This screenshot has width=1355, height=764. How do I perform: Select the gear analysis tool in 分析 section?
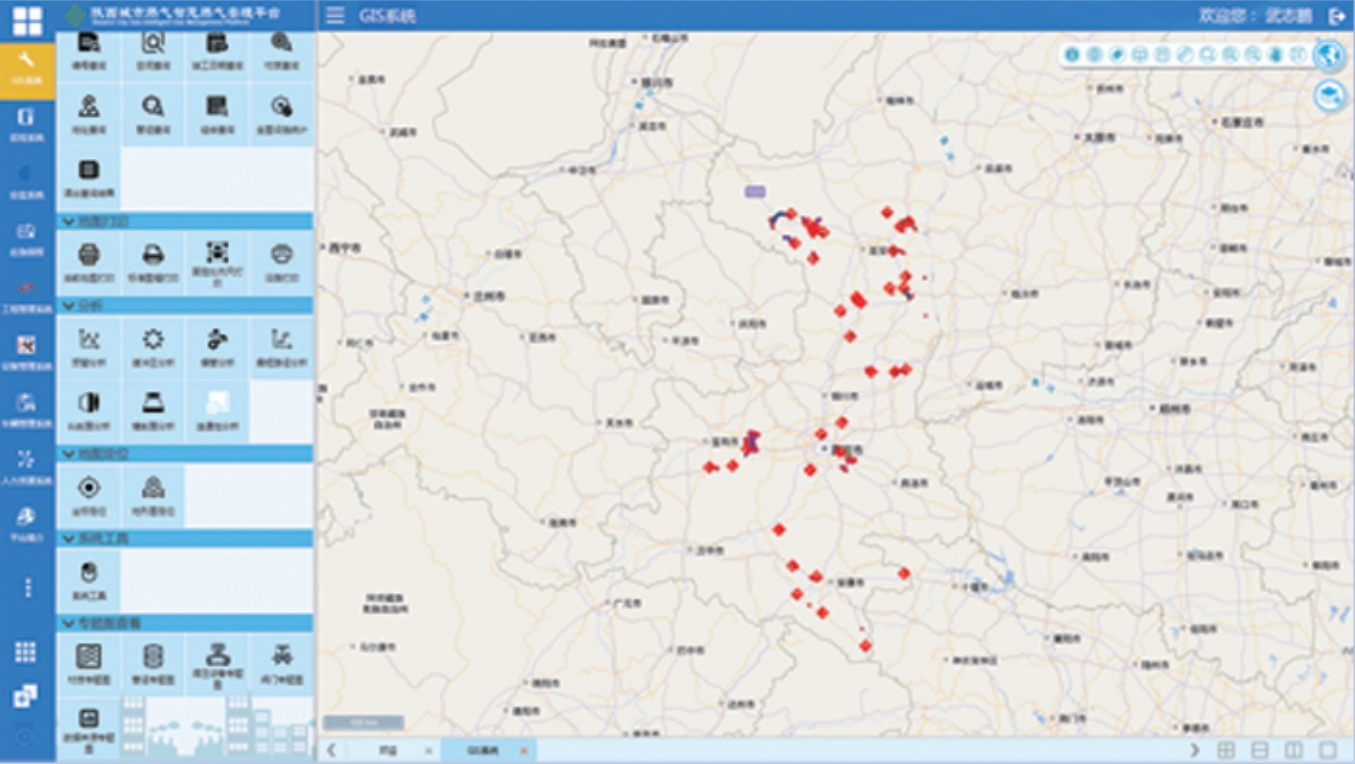tap(153, 347)
